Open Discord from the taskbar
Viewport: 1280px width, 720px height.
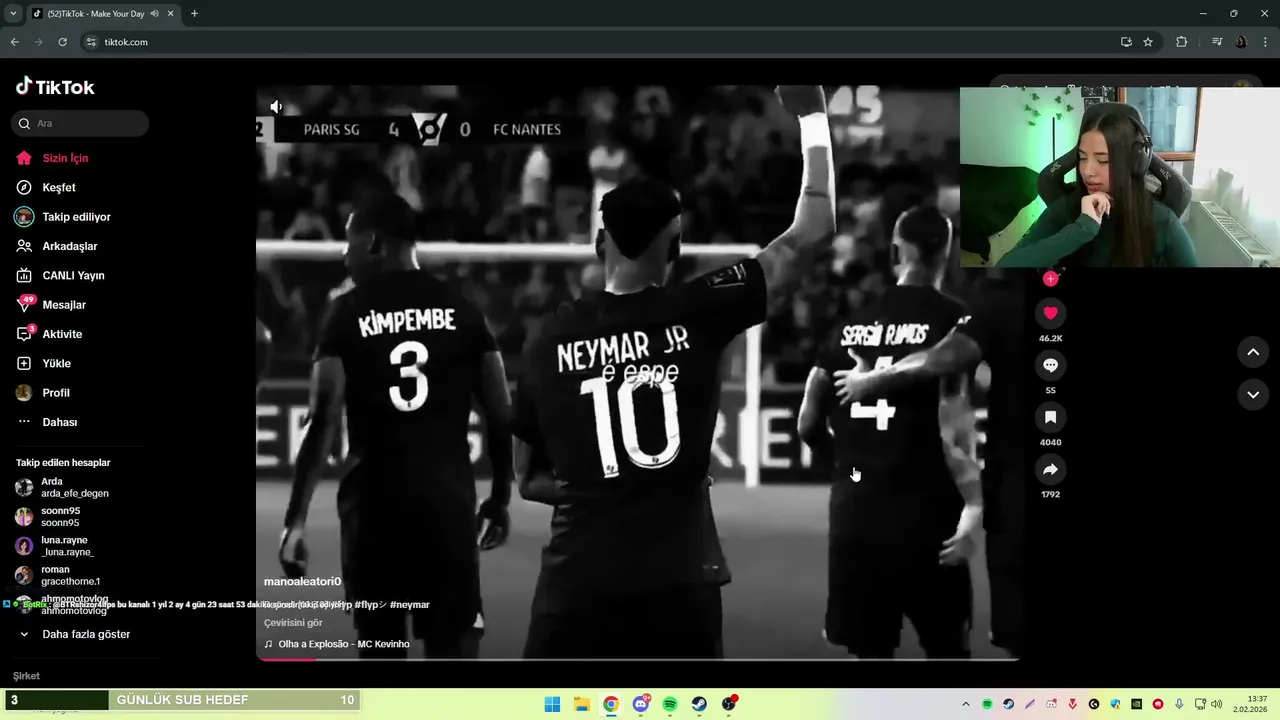tap(641, 704)
